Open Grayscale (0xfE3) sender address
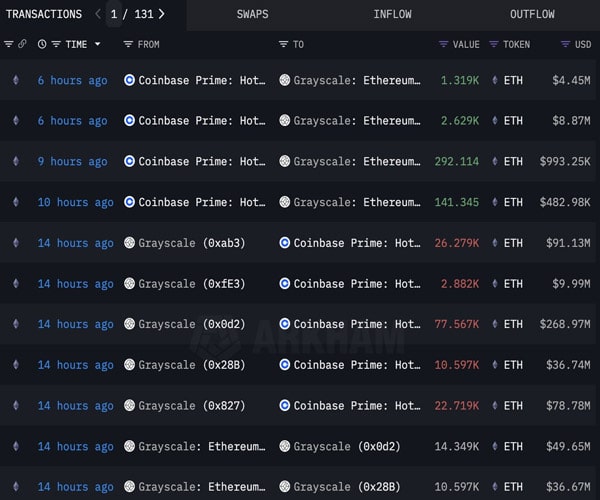The height and width of the screenshot is (500, 600). pyautogui.click(x=192, y=284)
